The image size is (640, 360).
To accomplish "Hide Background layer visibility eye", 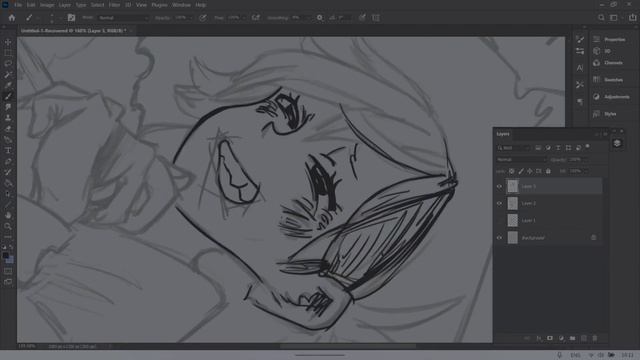I will point(499,238).
